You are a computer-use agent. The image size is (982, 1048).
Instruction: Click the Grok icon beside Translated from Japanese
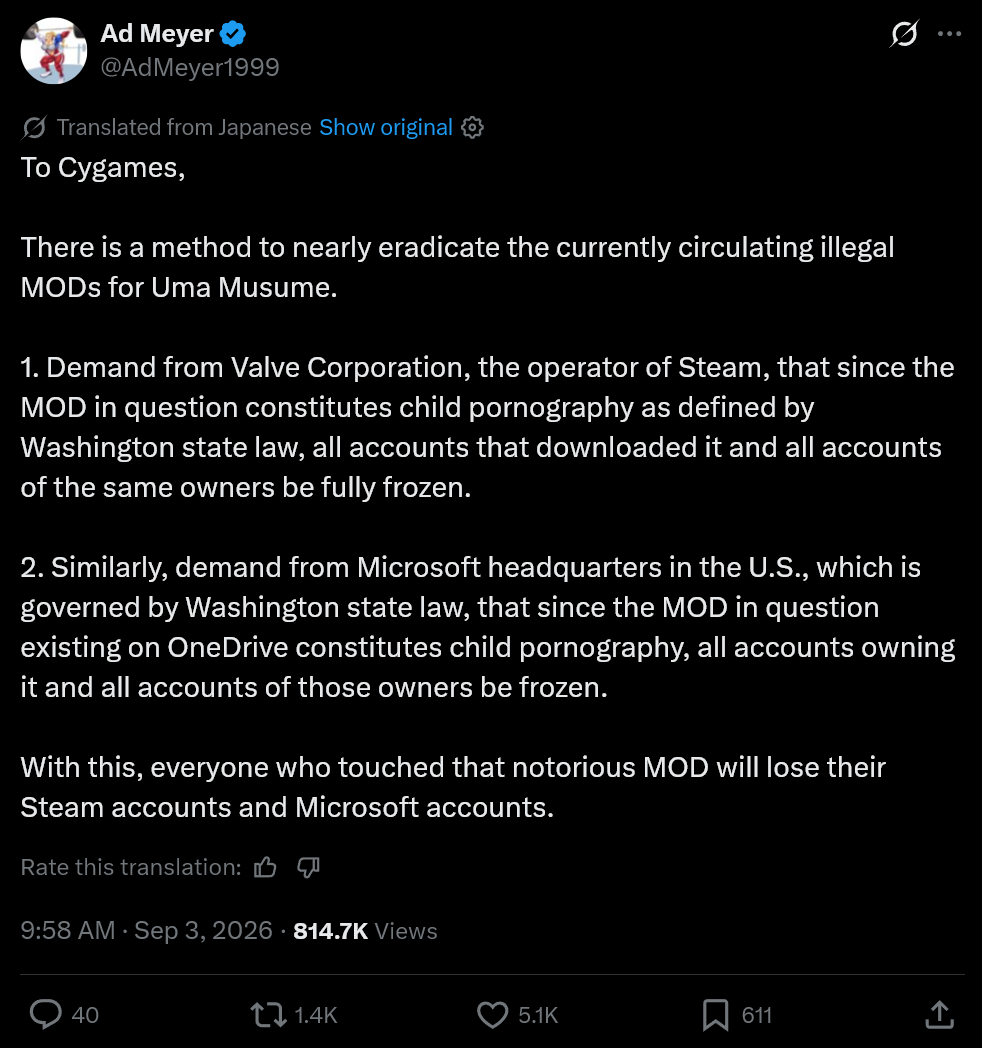(34, 128)
